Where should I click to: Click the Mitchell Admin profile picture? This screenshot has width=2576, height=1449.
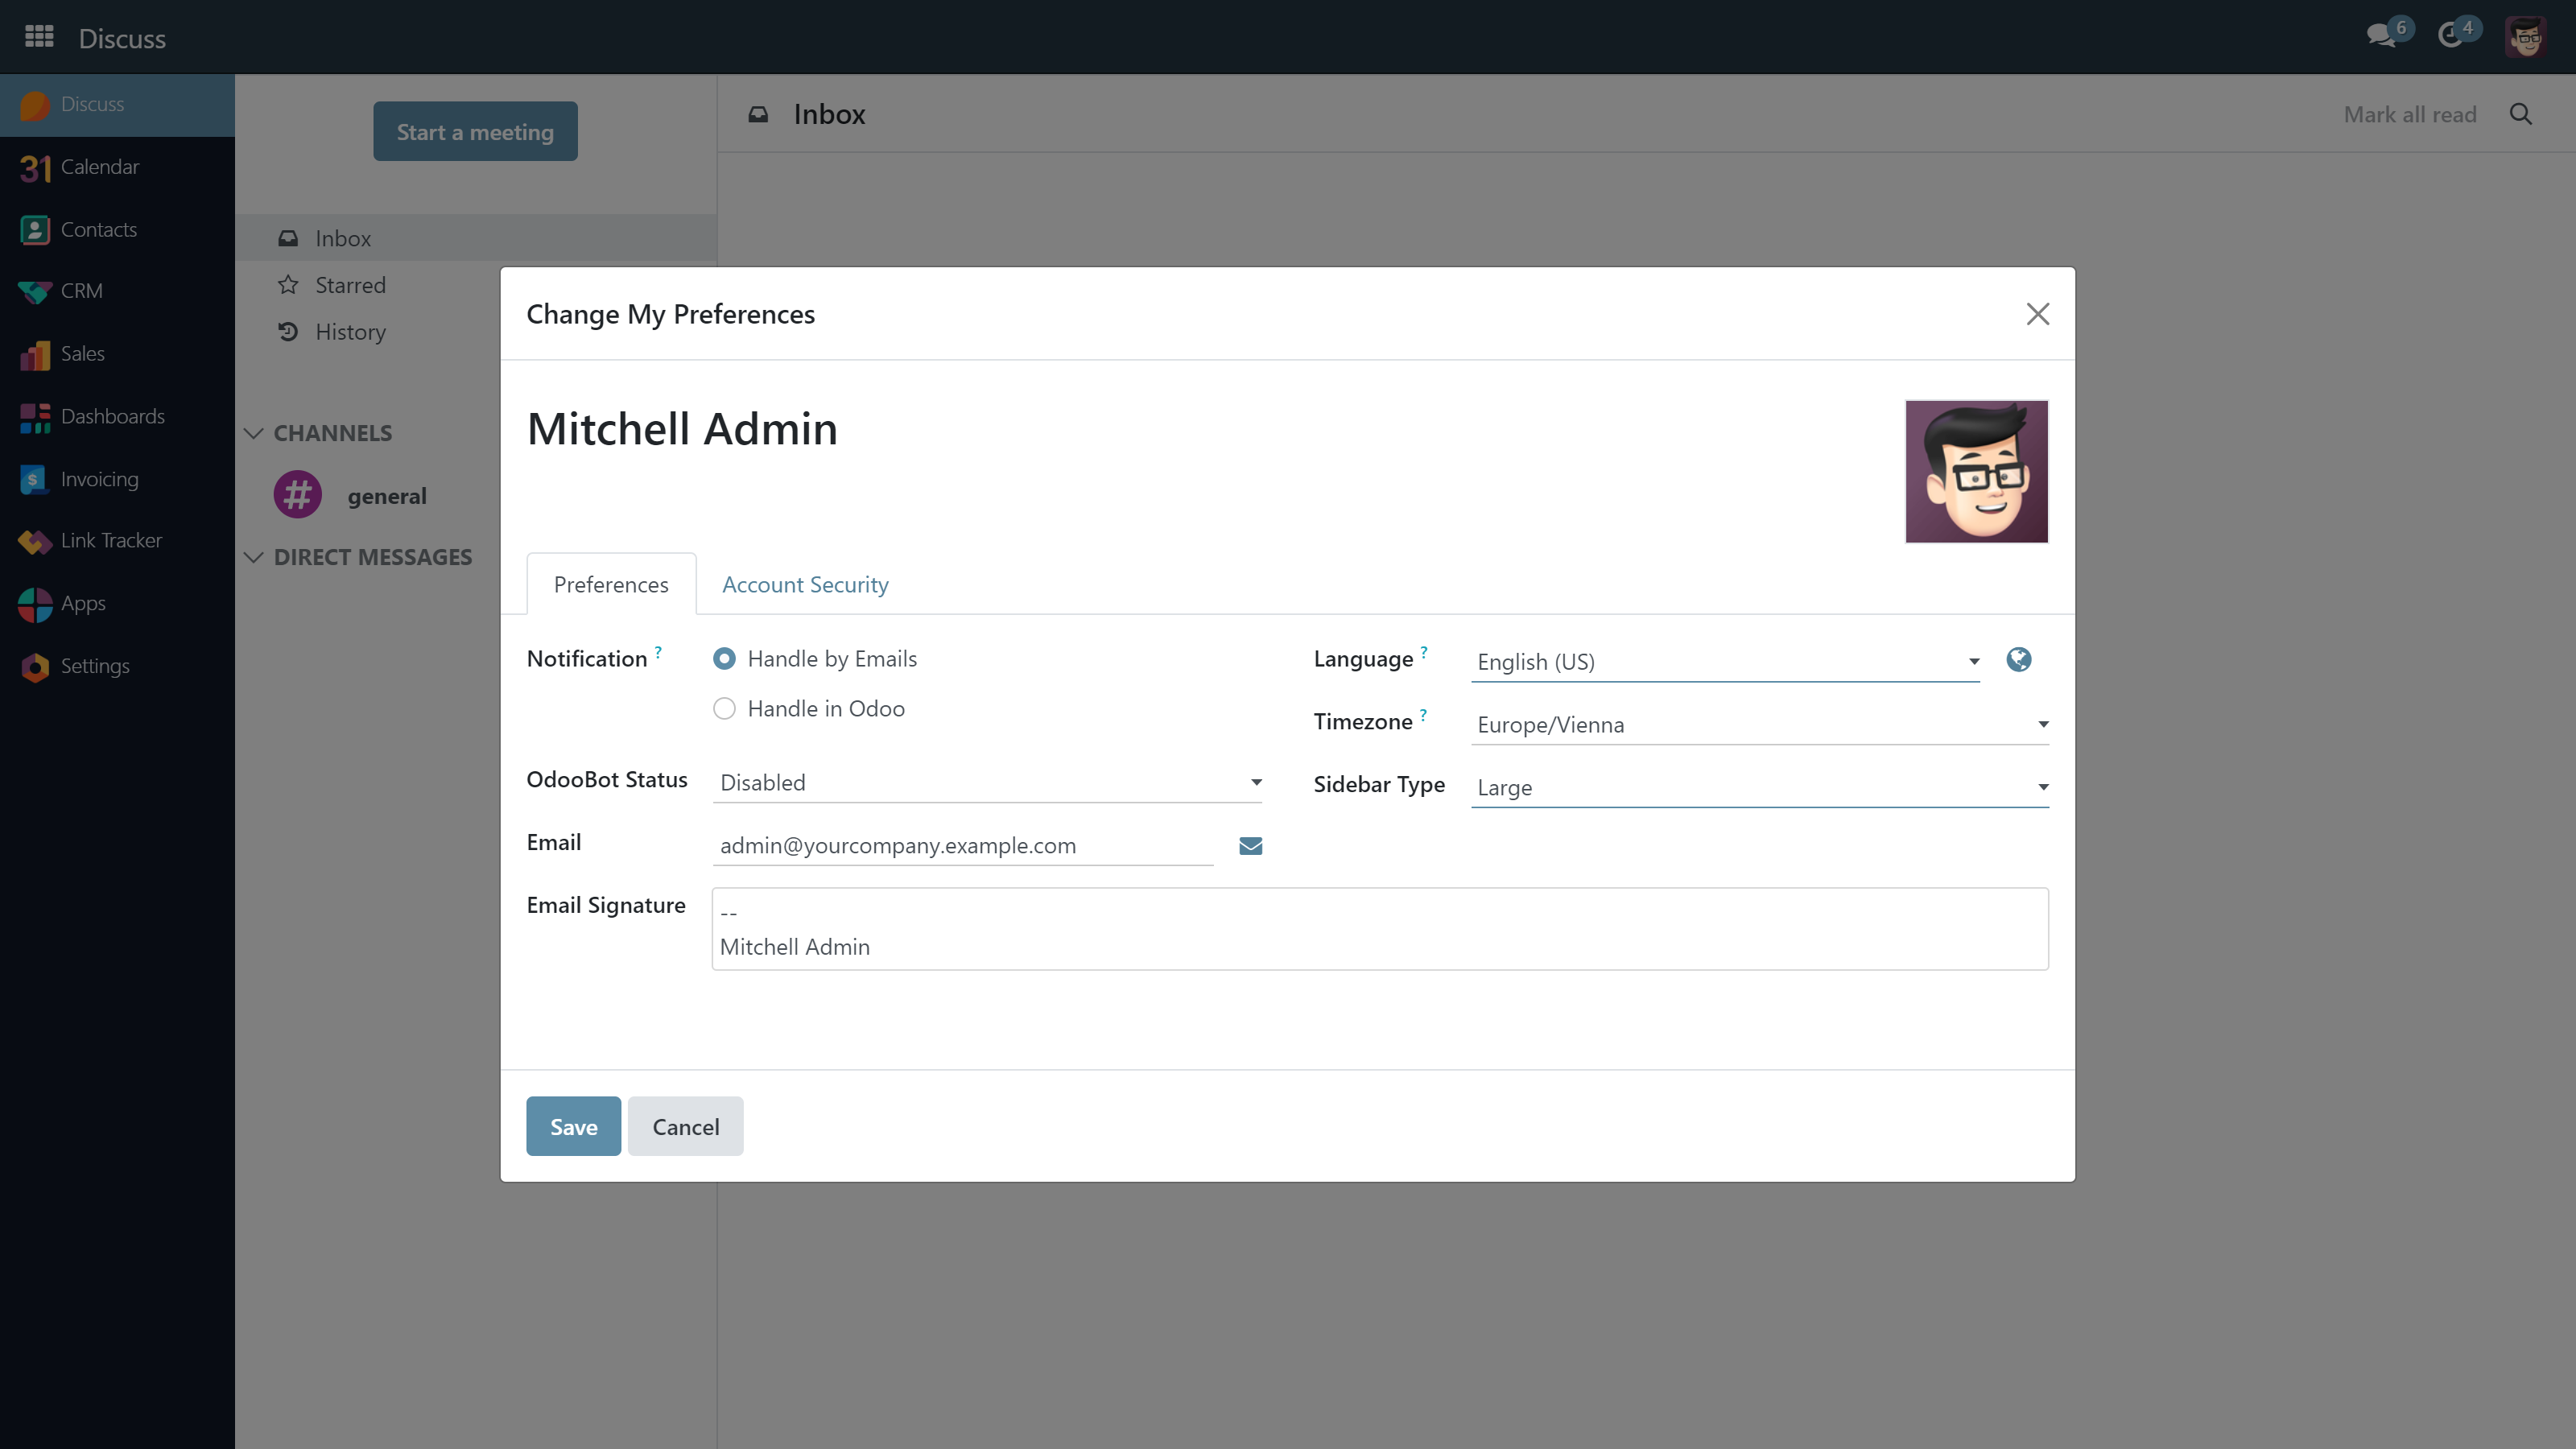1976,472
